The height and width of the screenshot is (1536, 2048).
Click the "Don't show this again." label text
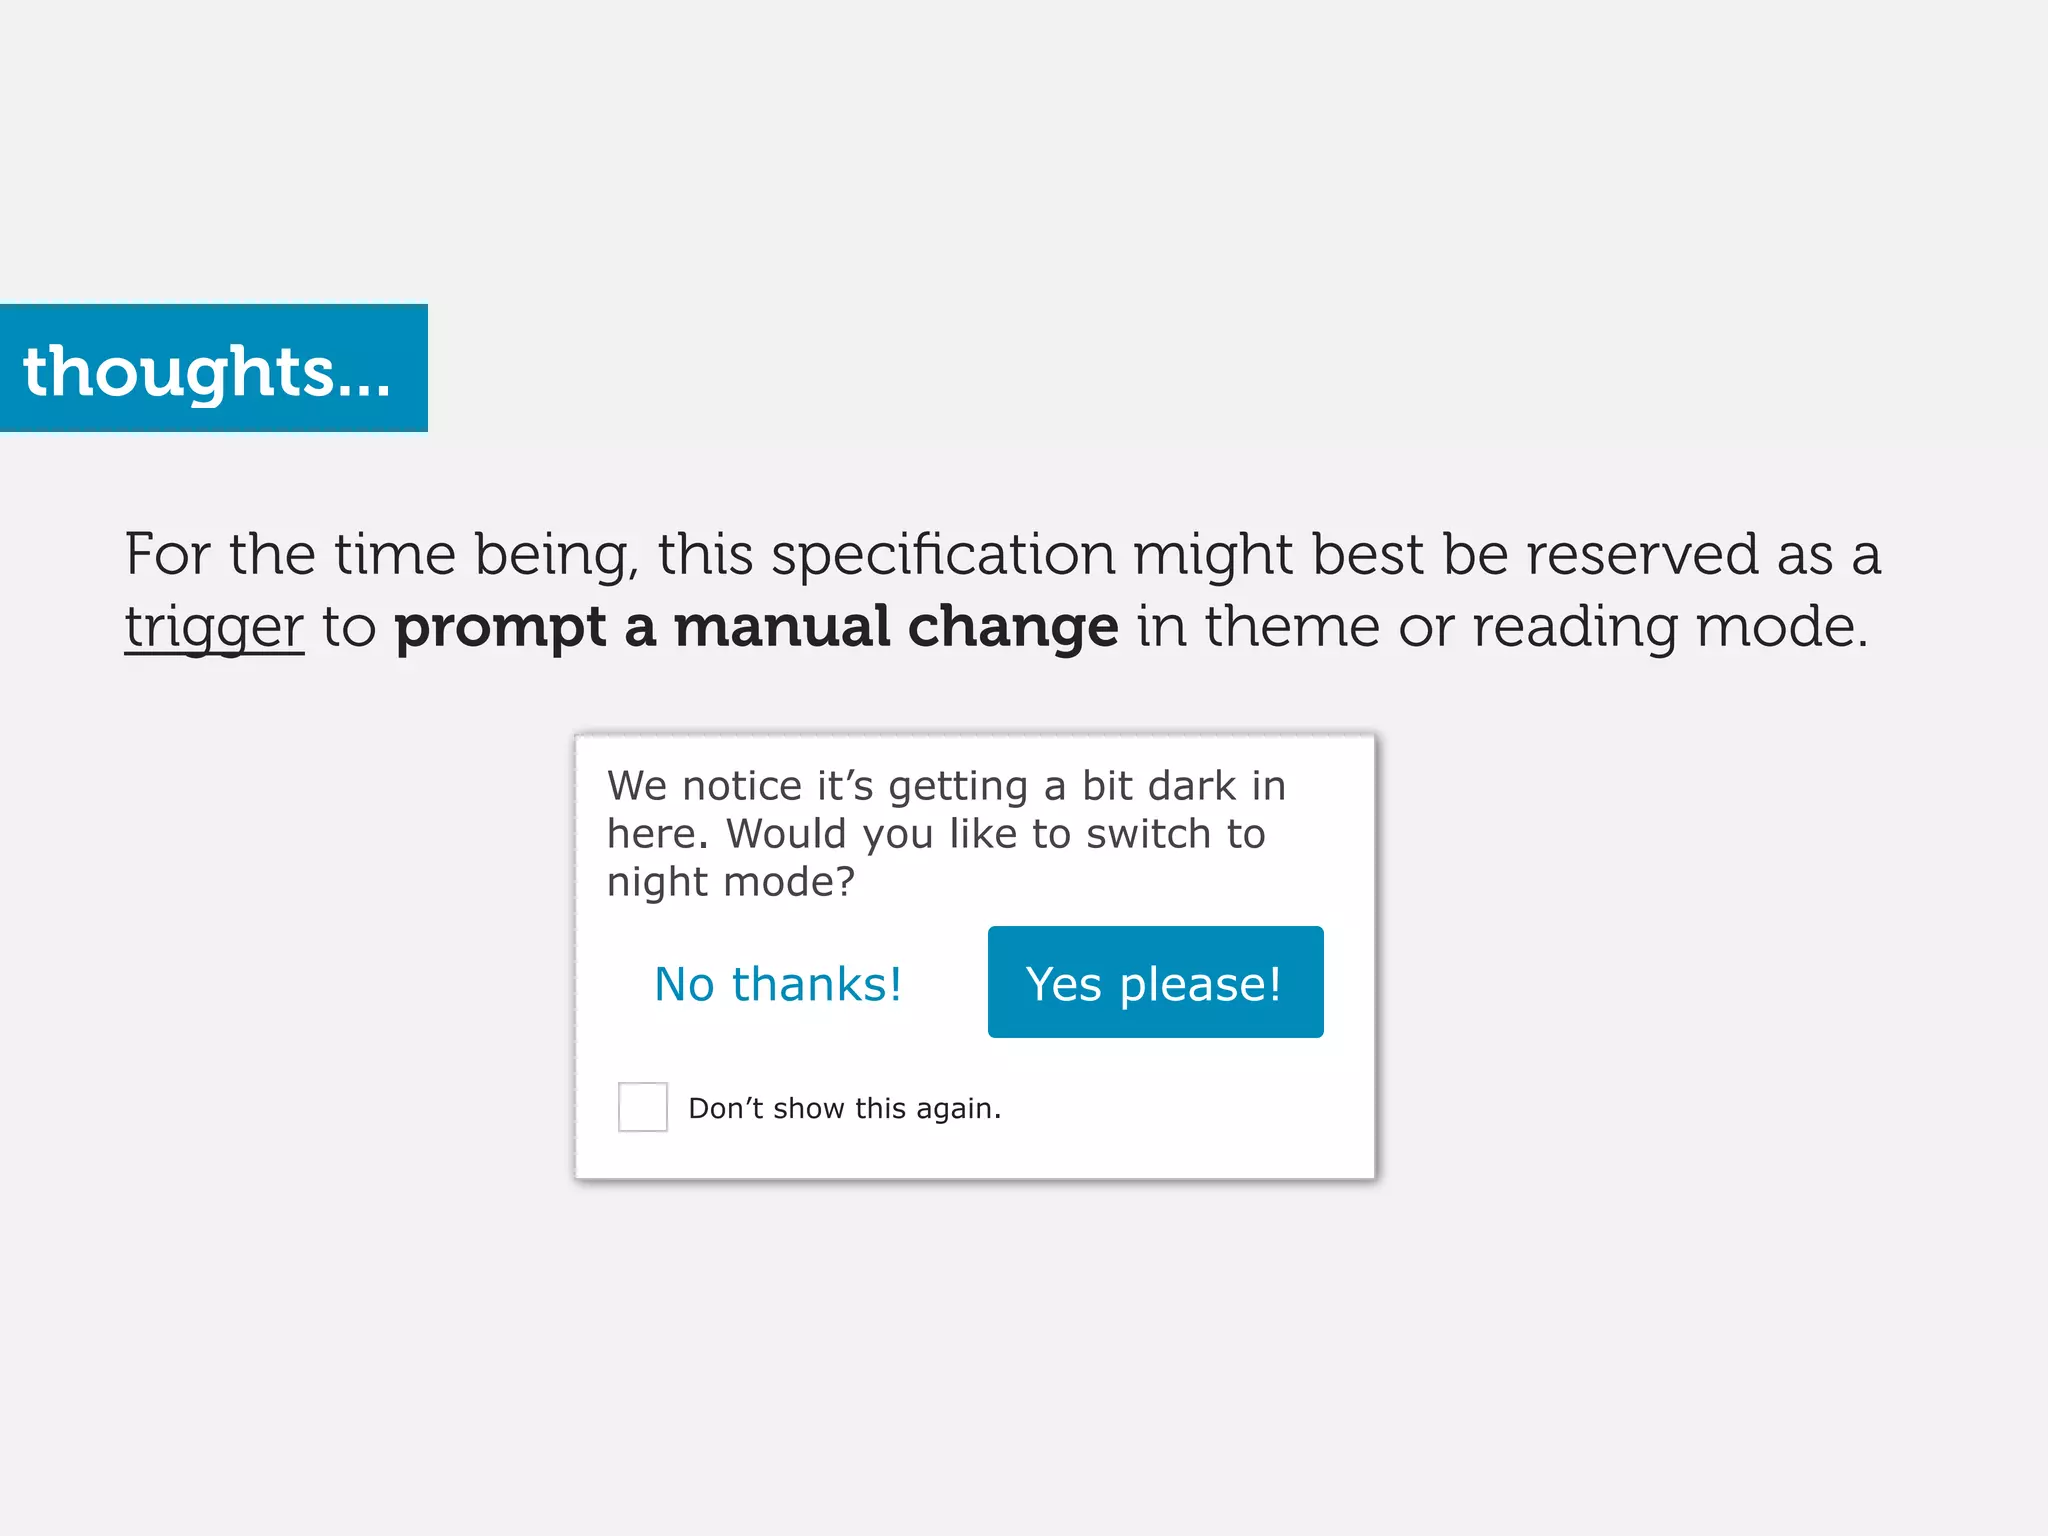click(x=845, y=1108)
